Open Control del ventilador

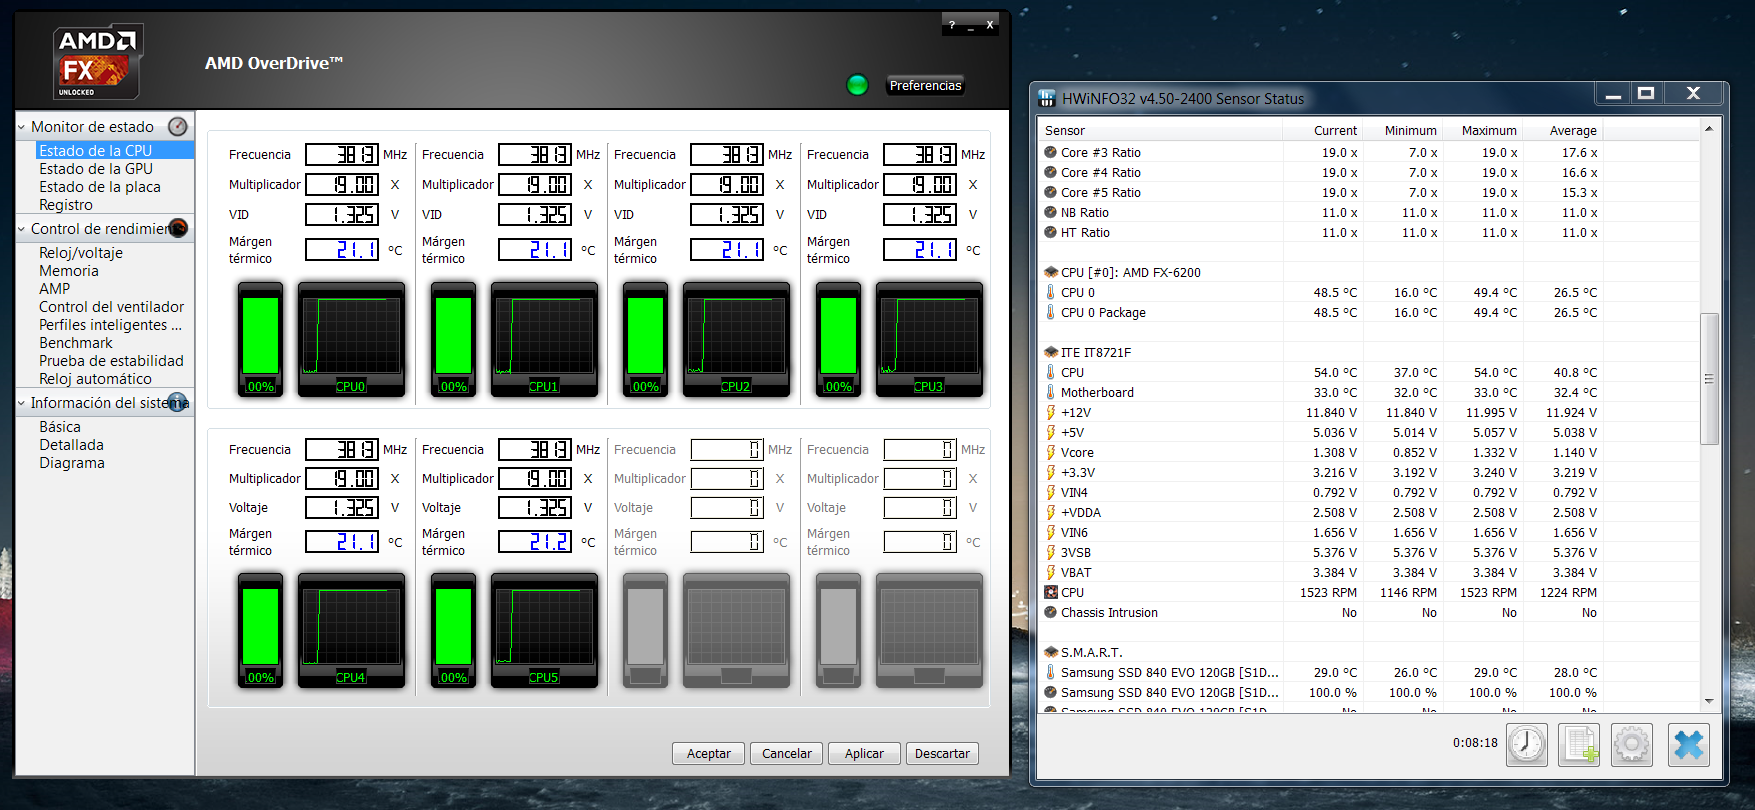pyautogui.click(x=112, y=307)
